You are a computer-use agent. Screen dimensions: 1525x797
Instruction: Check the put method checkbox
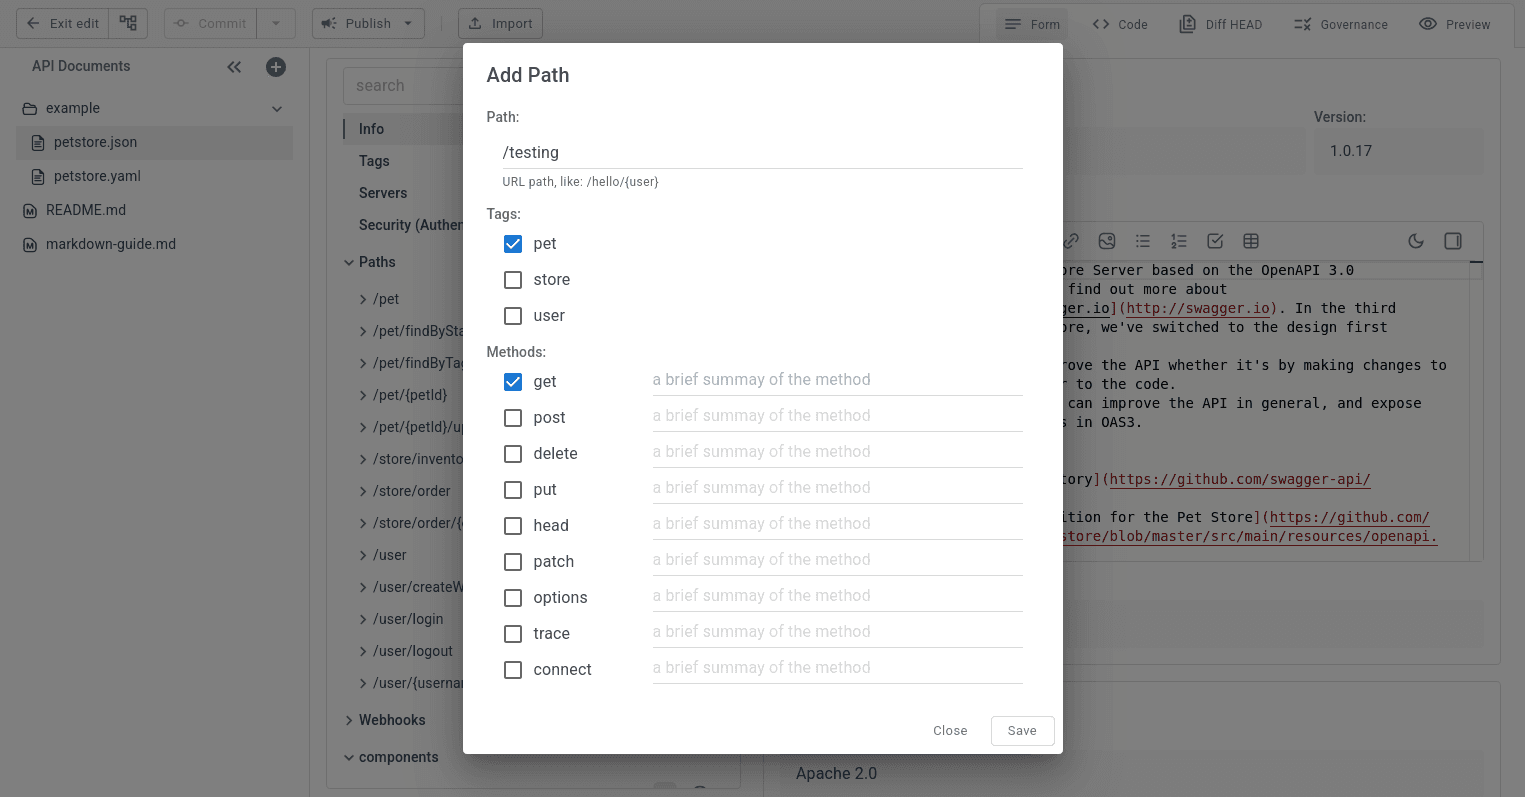tap(513, 490)
